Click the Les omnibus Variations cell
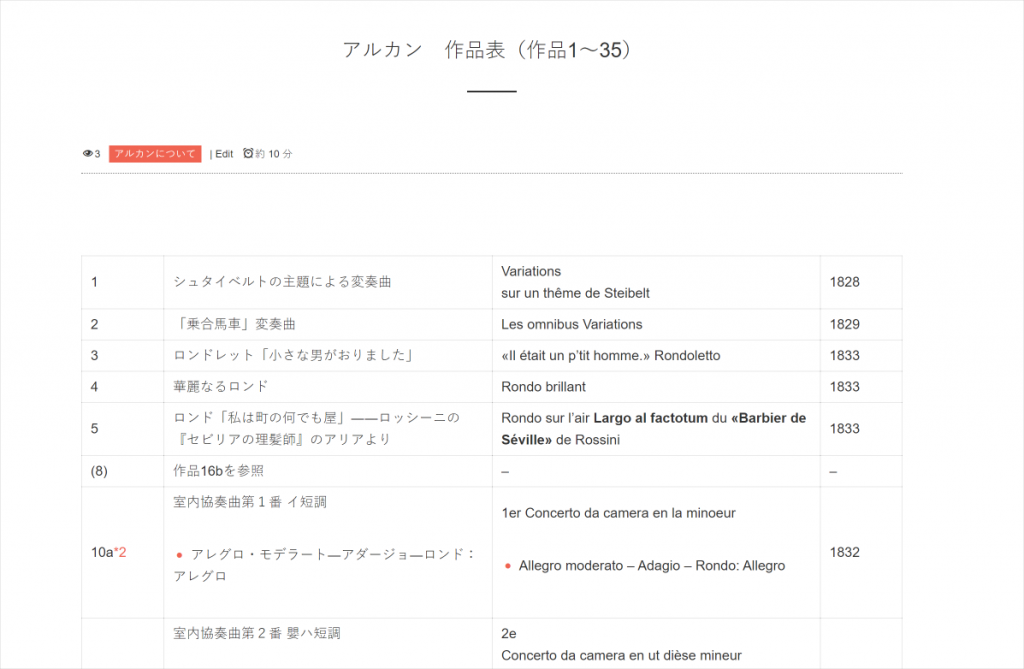 pos(571,324)
